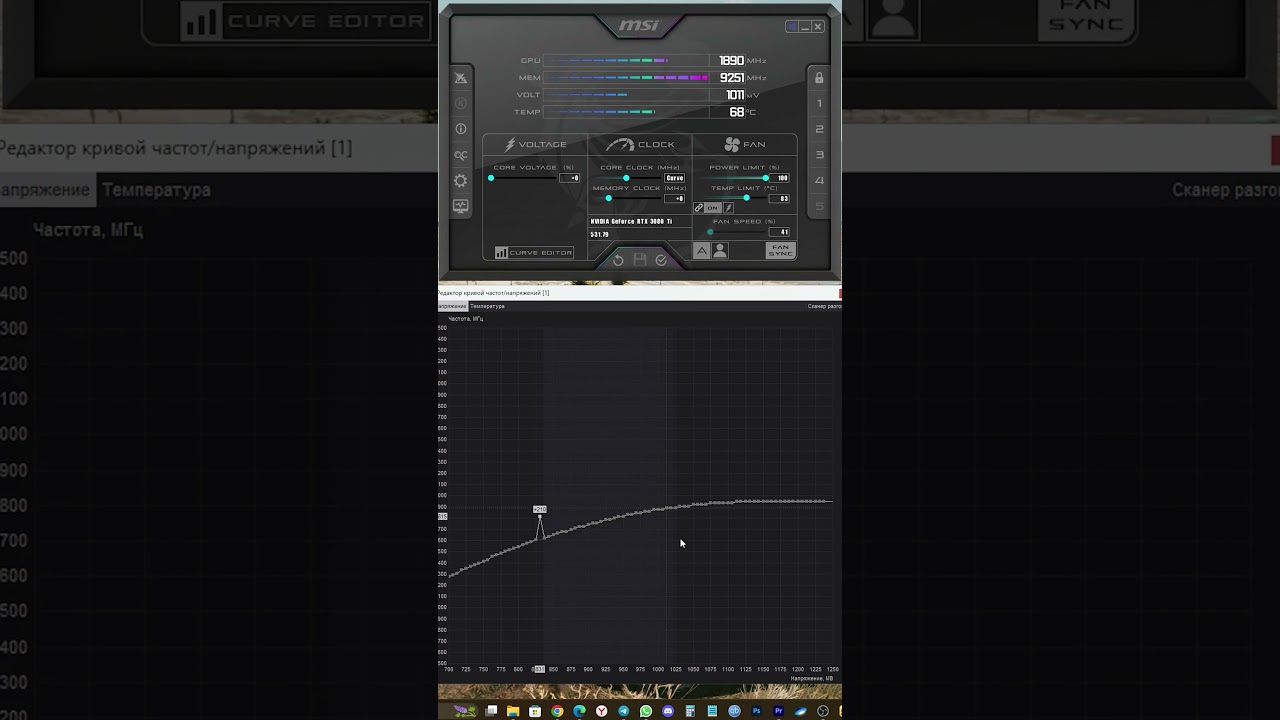Viewport: 1280px width, 720px height.
Task: Open Discord from the taskbar
Action: click(x=668, y=711)
